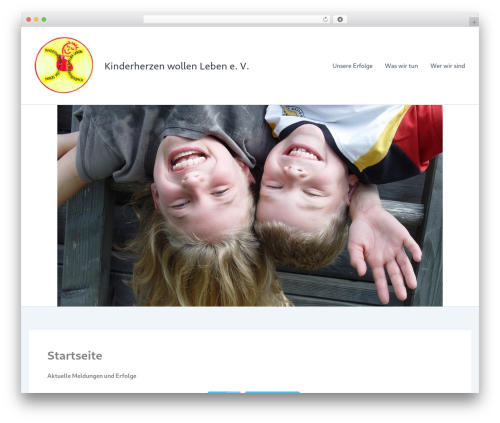This screenshot has height=423, width=500.
Task: Open the Wer wir sind menu item
Action: pyautogui.click(x=447, y=66)
